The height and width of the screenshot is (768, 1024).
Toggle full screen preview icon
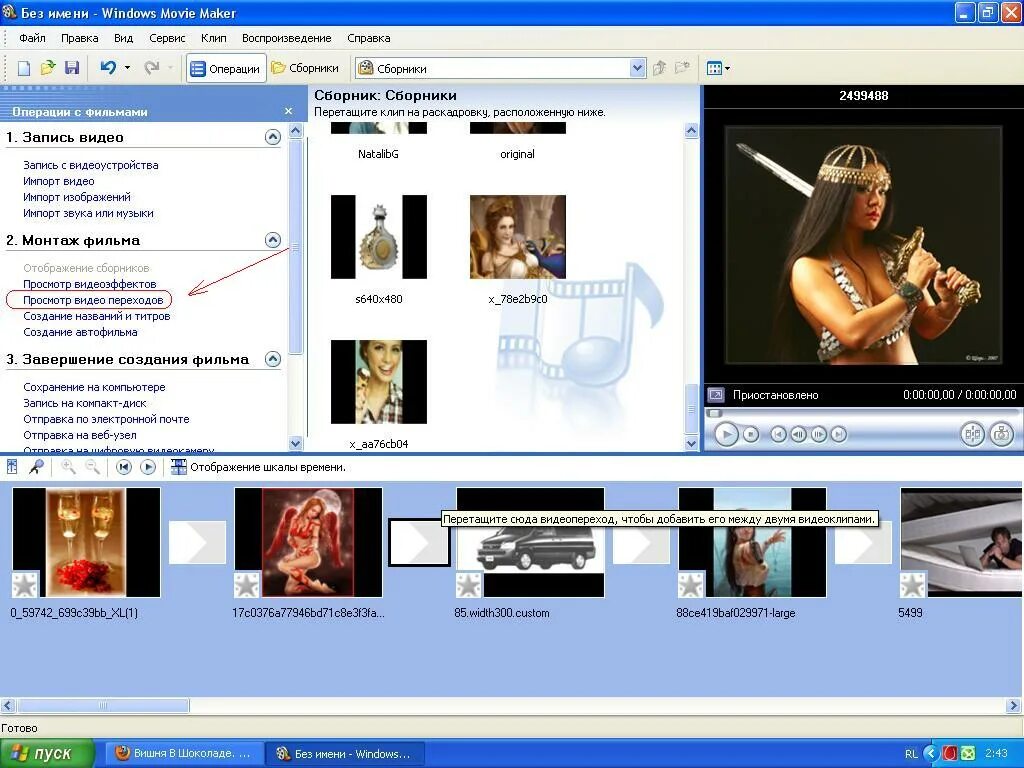pyautogui.click(x=716, y=394)
